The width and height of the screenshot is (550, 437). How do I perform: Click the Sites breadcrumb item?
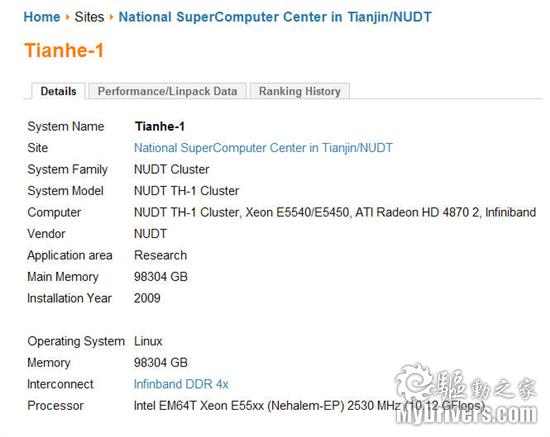pos(89,17)
